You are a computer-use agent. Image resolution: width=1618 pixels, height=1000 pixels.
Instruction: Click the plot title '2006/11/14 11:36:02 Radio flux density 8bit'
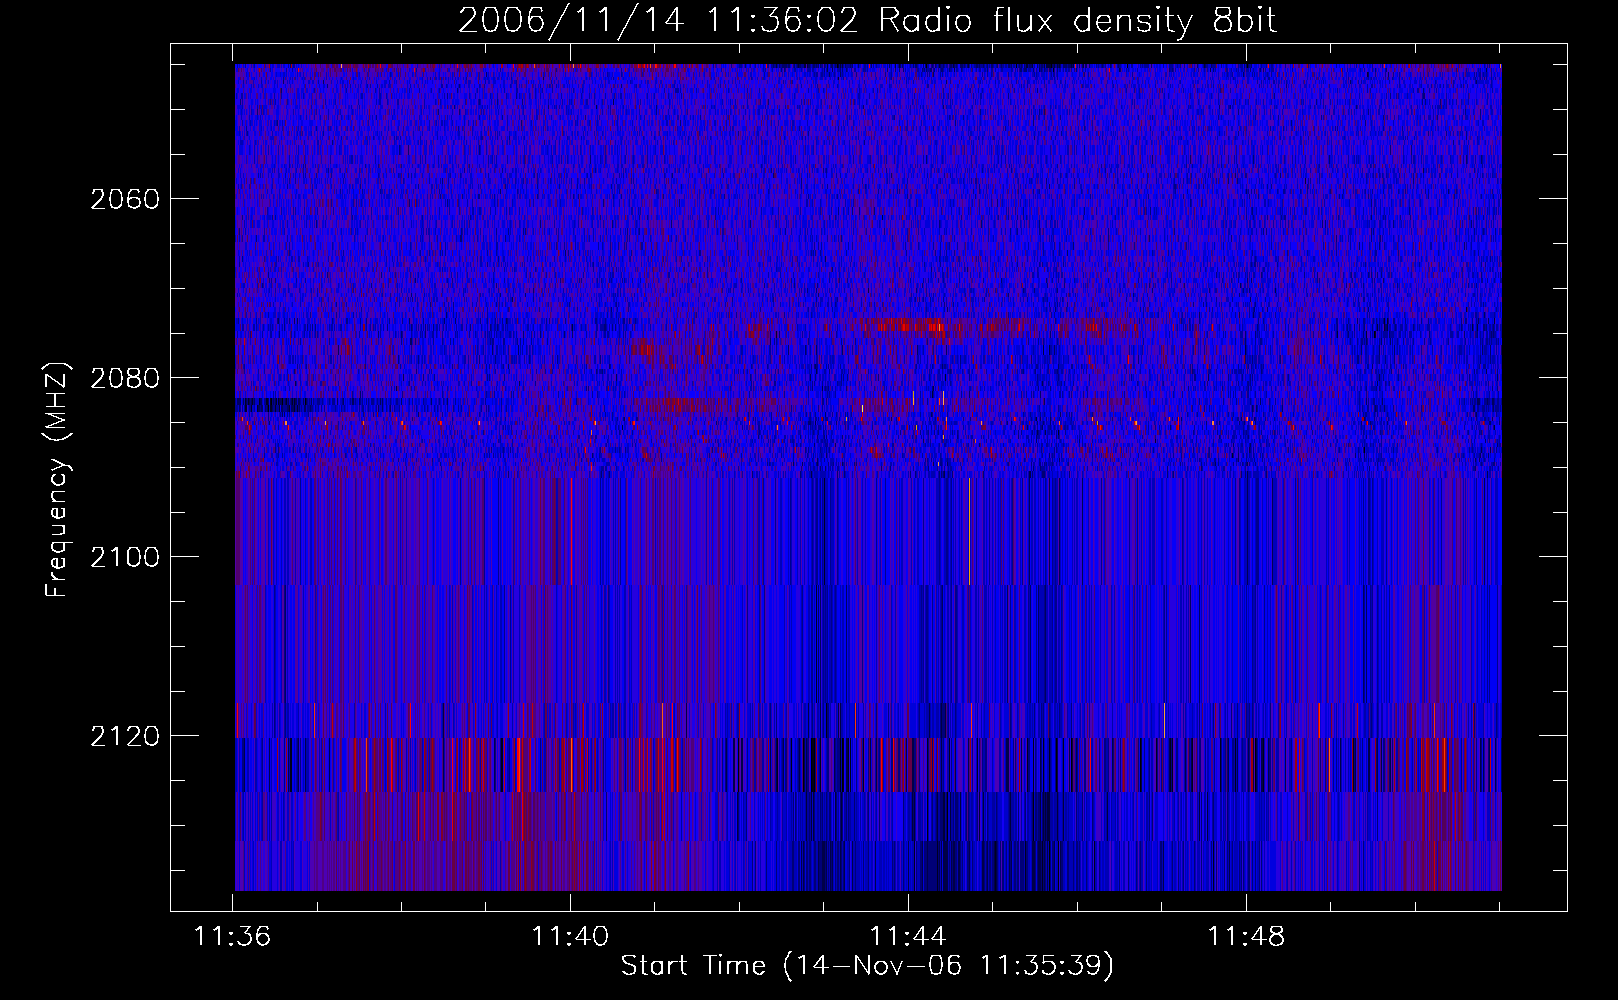point(867,21)
